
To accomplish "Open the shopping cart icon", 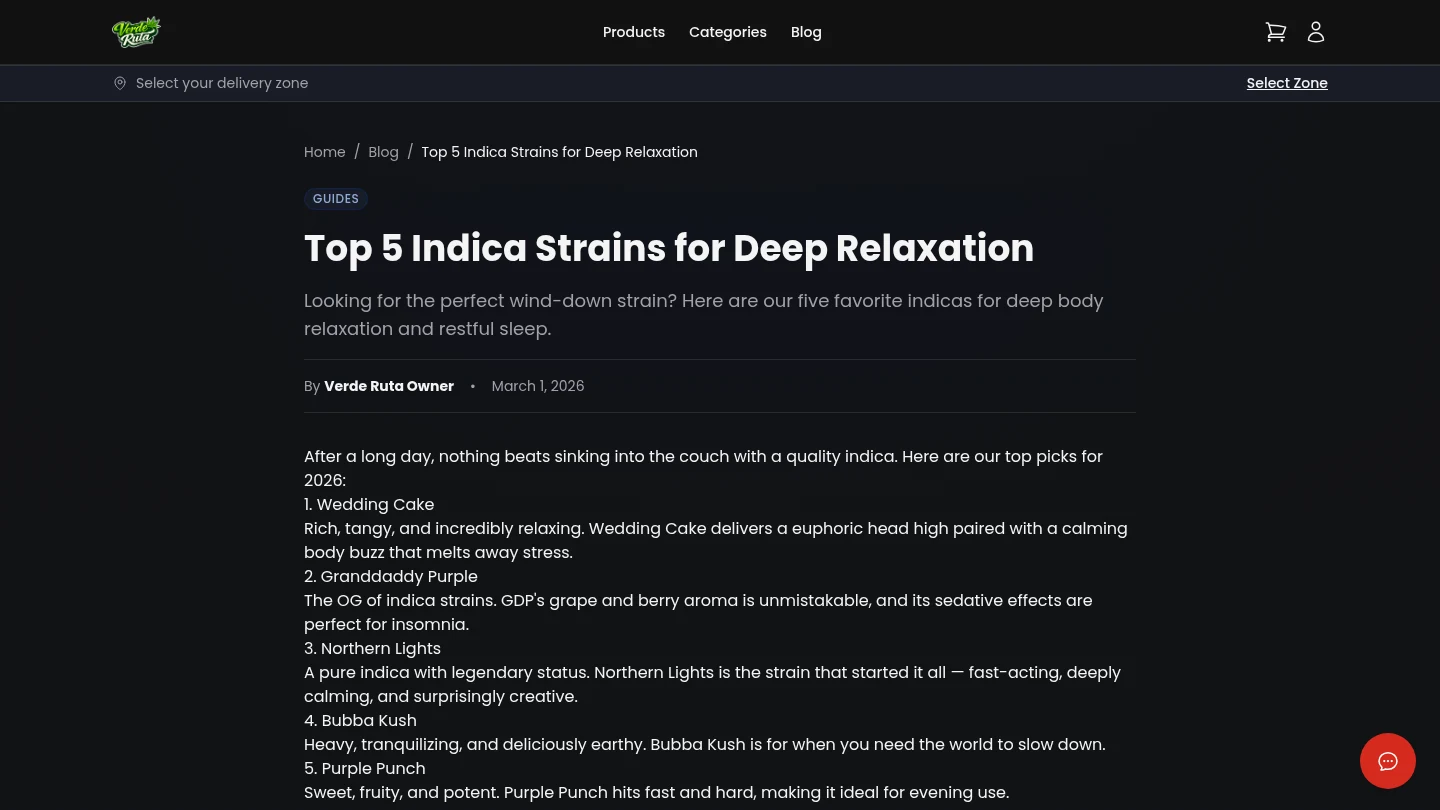I will (1276, 32).
